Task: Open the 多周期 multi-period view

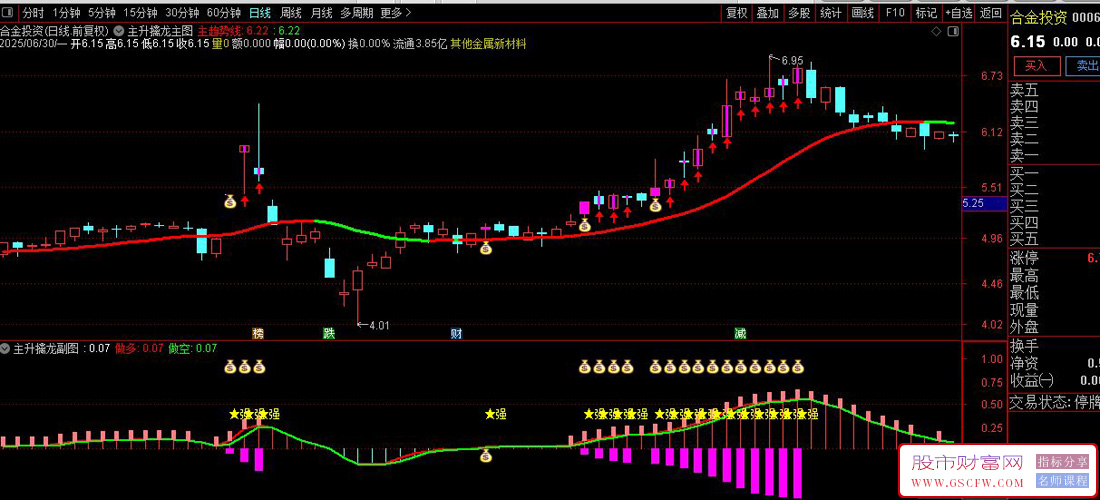Action: coord(357,13)
